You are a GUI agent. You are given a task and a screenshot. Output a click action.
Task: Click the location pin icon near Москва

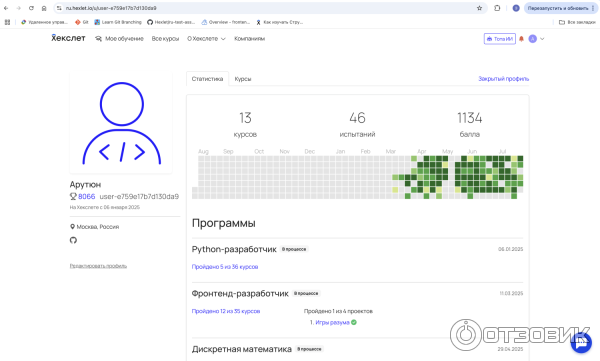click(72, 227)
